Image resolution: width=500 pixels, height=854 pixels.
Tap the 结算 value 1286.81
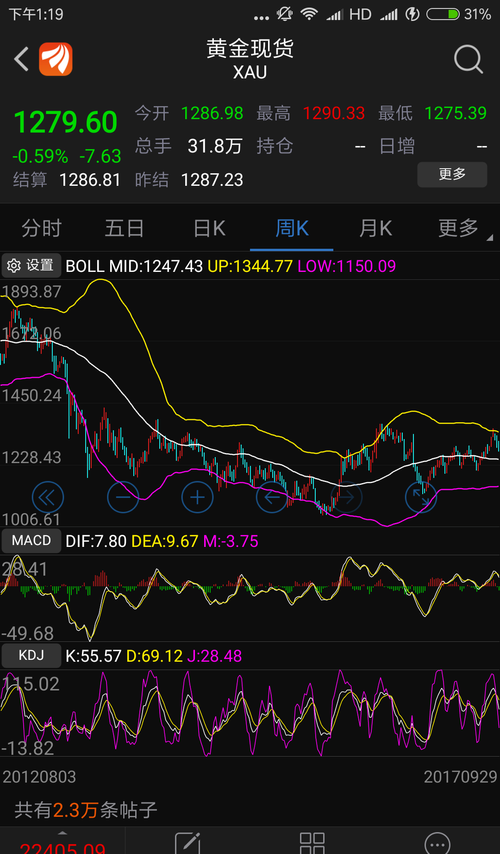pos(89,180)
